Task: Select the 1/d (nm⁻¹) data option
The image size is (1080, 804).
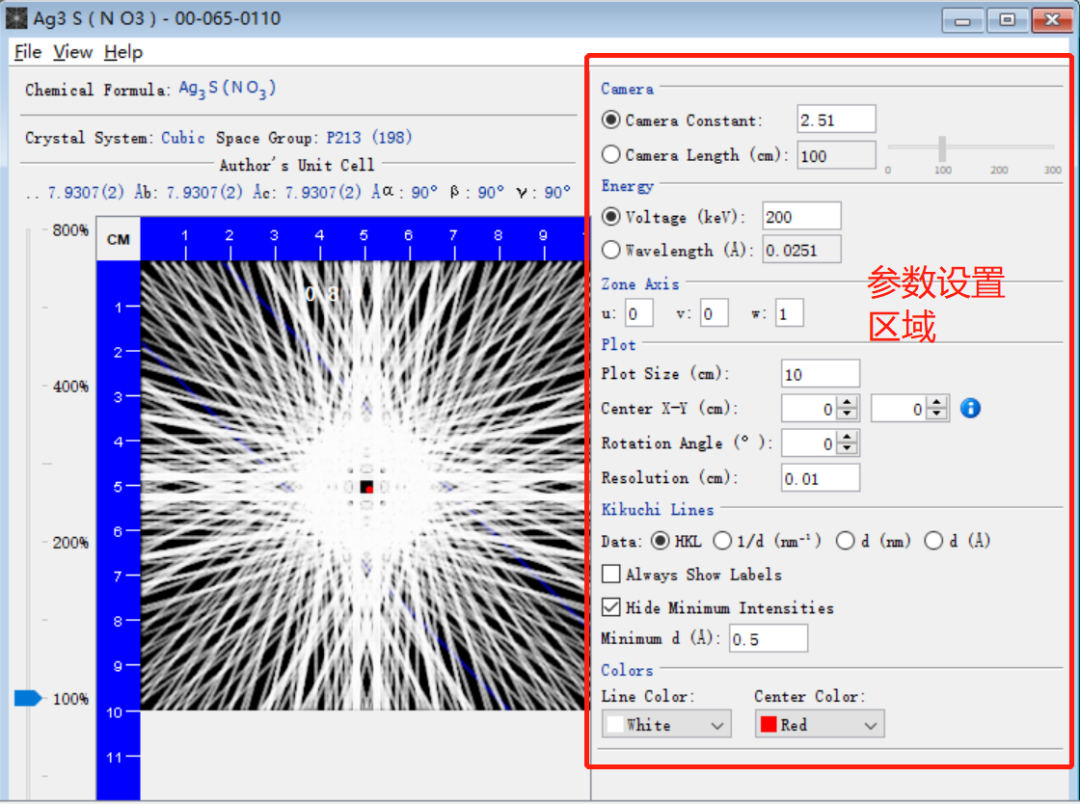Action: (x=722, y=541)
